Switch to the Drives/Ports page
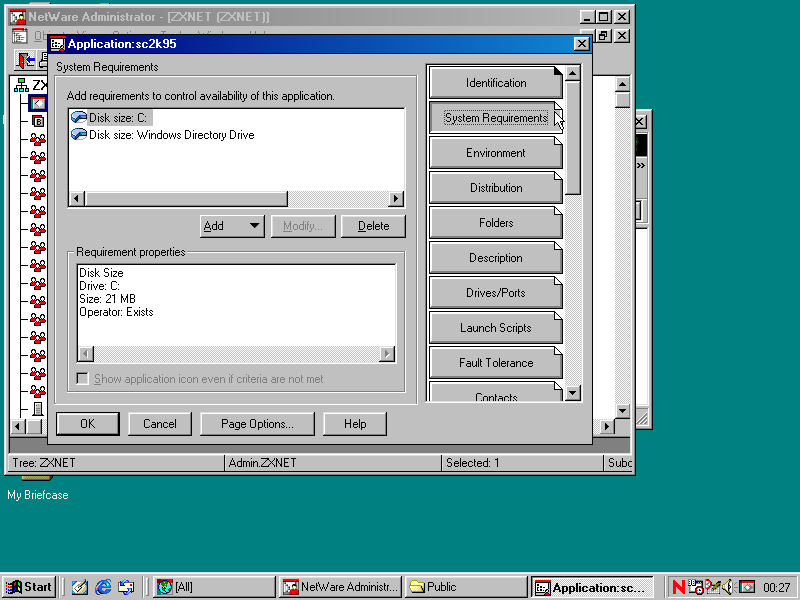Screen dimensions: 800x600 (x=496, y=293)
